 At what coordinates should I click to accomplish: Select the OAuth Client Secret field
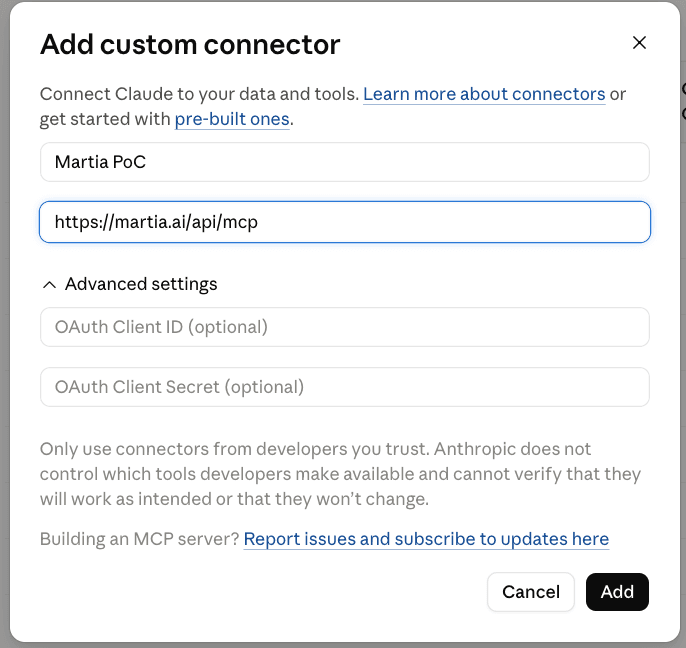(x=345, y=387)
